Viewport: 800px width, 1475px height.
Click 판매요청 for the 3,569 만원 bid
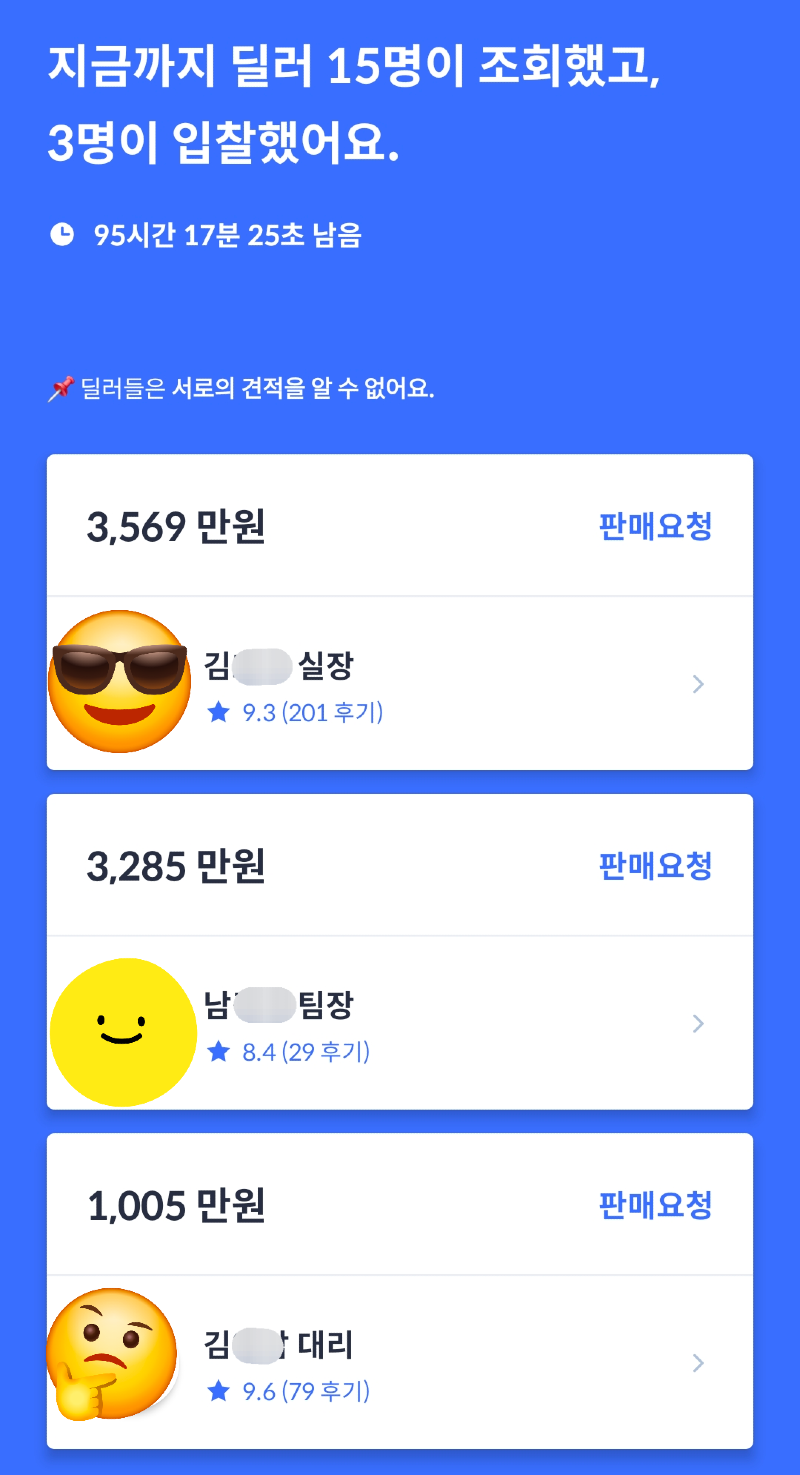click(655, 526)
